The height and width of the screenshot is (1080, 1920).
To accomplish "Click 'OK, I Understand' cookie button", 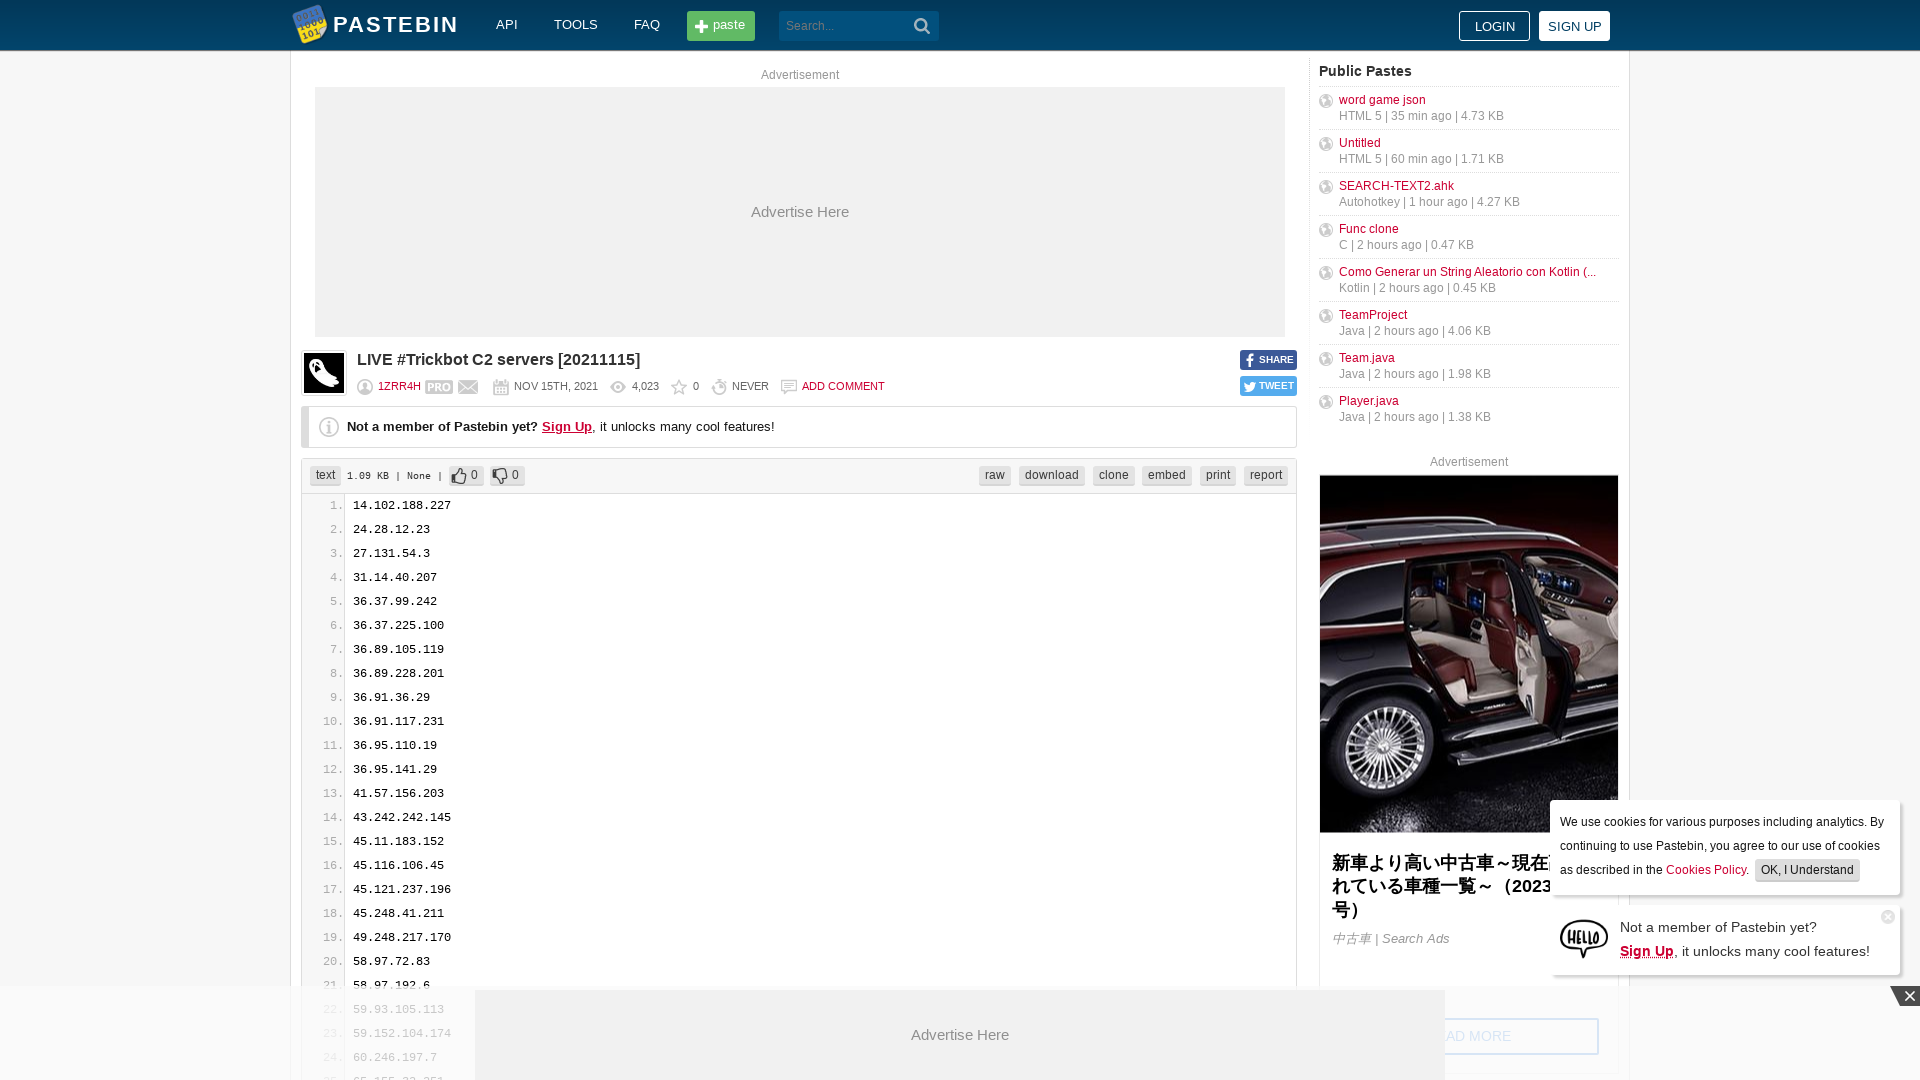I will point(1807,870).
